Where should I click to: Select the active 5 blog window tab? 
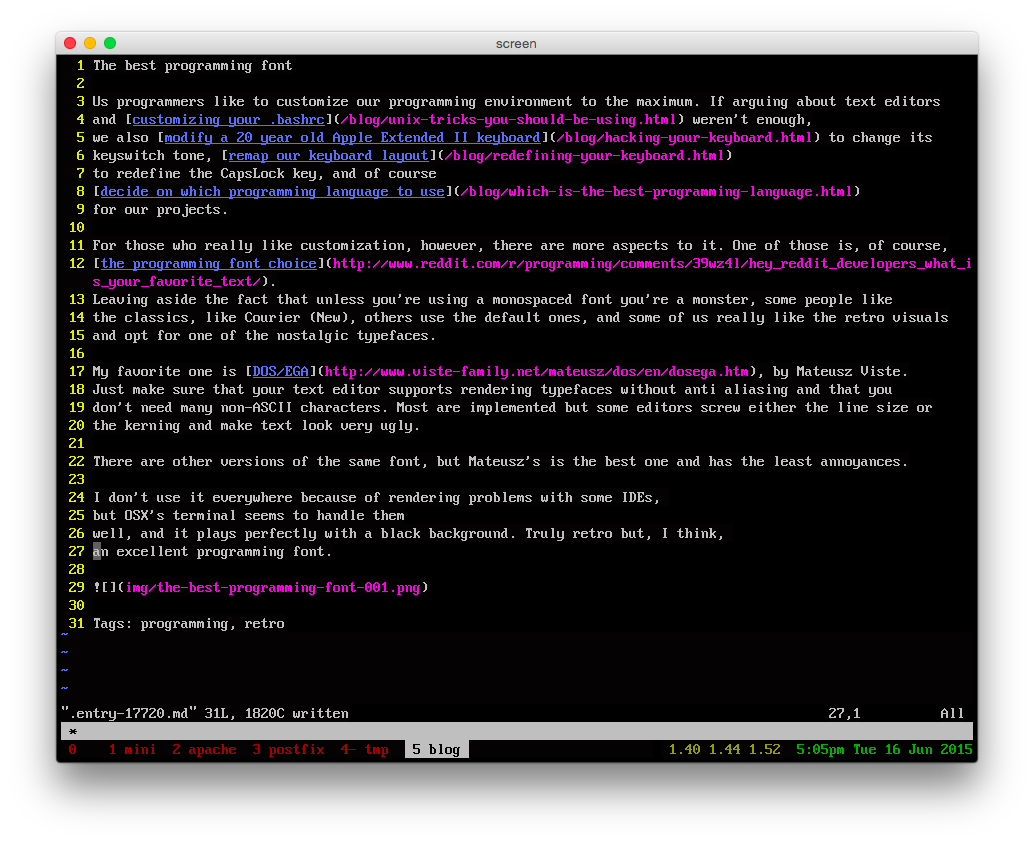tap(437, 749)
